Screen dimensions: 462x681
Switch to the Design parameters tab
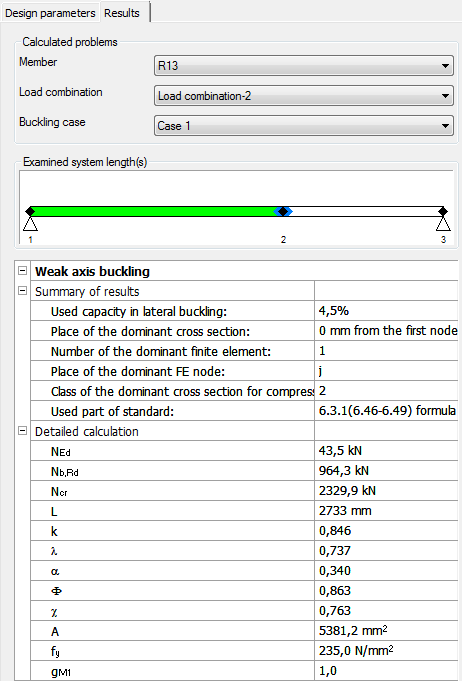50,13
